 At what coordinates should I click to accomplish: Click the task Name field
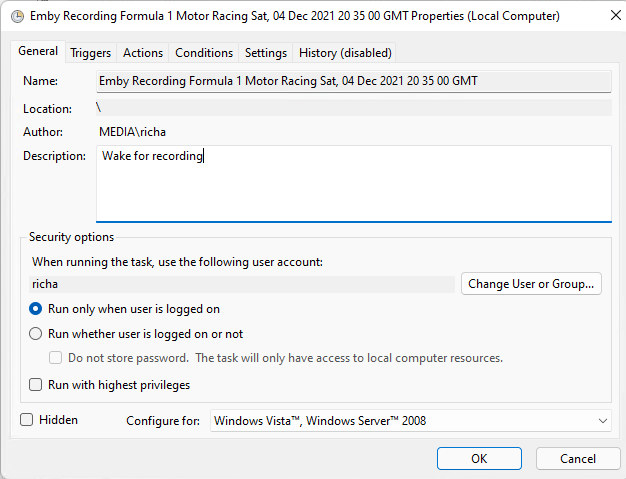coord(353,82)
